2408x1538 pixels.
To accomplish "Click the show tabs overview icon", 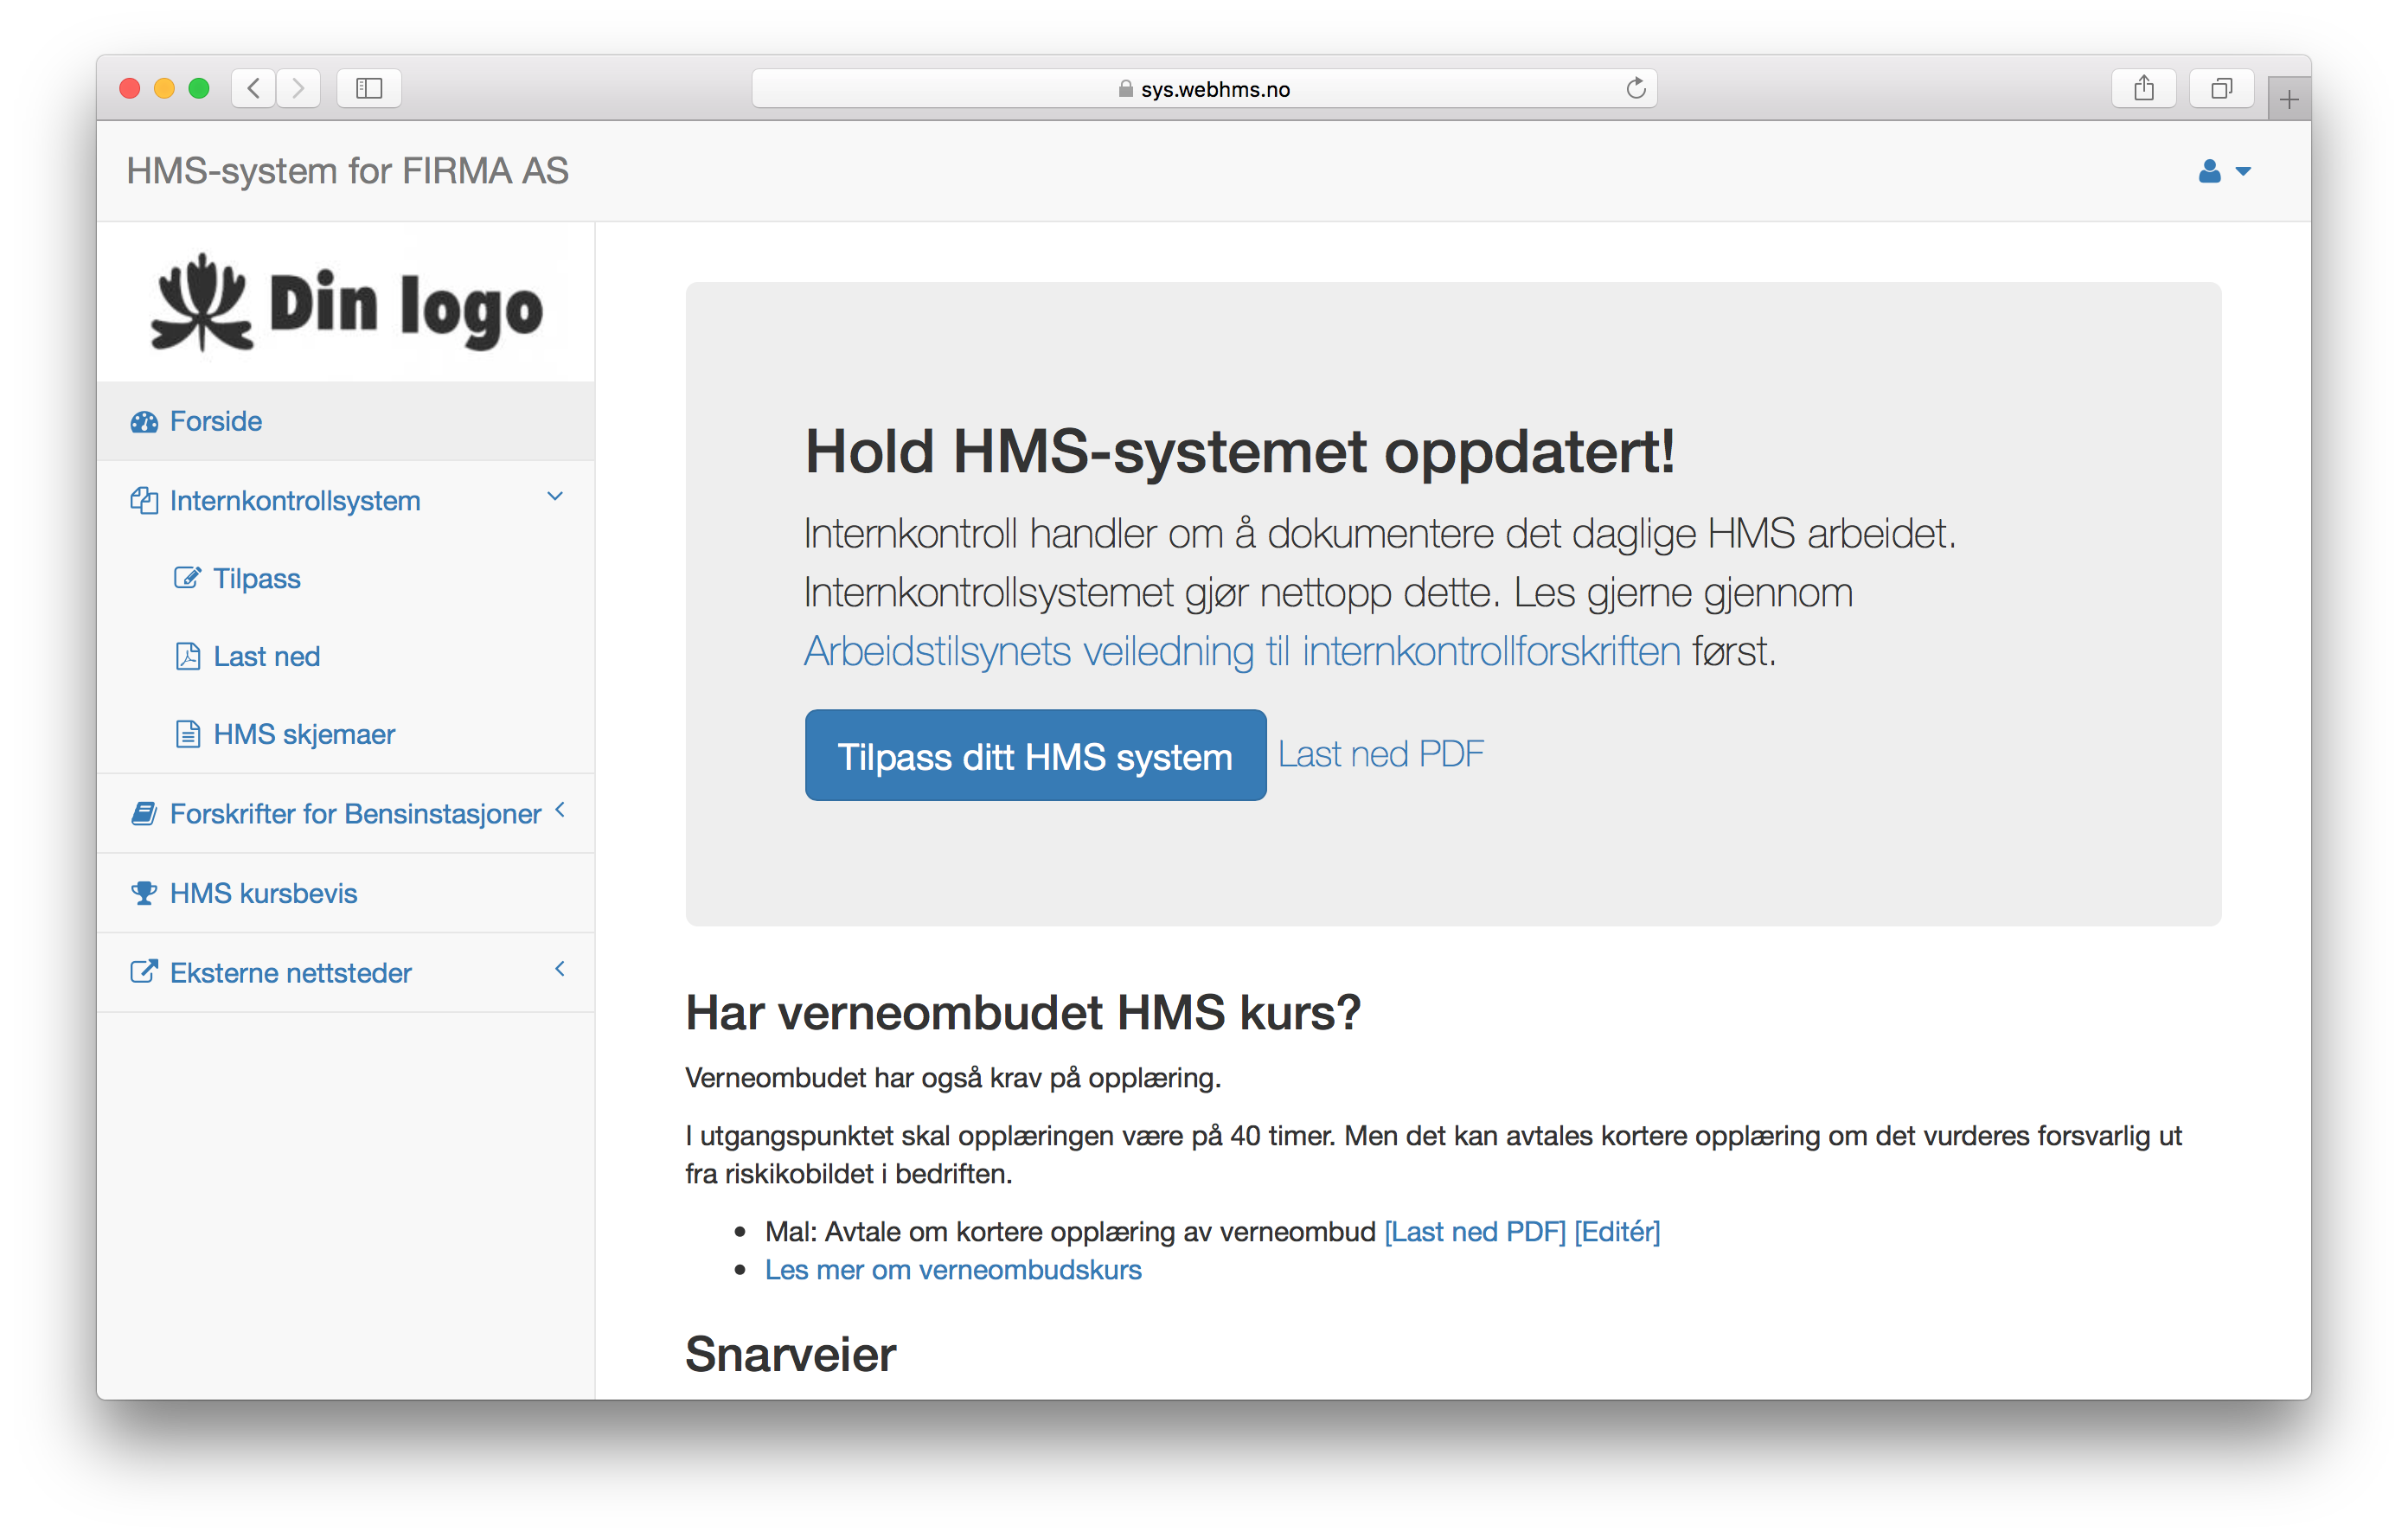I will coord(2221,89).
